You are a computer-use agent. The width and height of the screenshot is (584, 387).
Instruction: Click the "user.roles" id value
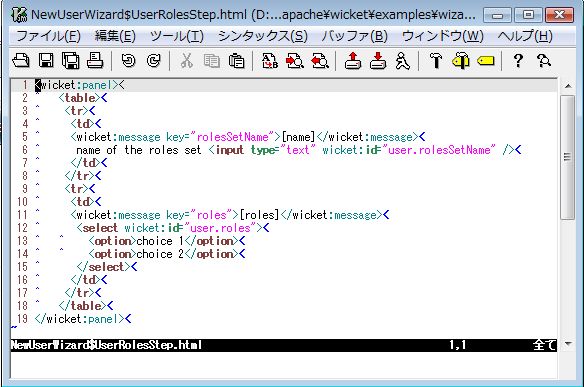click(220, 228)
